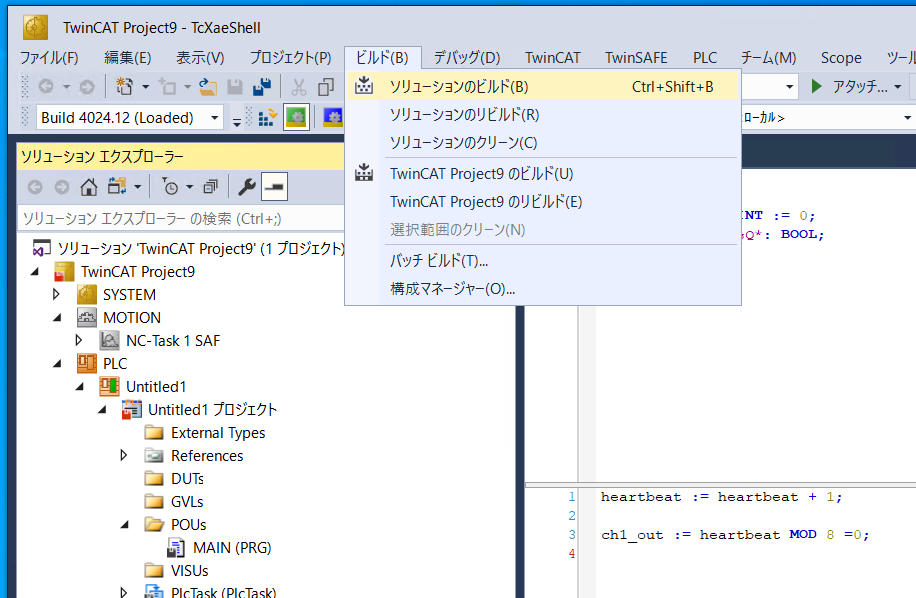Collapse Untitled1 プロジェクト node

[x=102, y=409]
